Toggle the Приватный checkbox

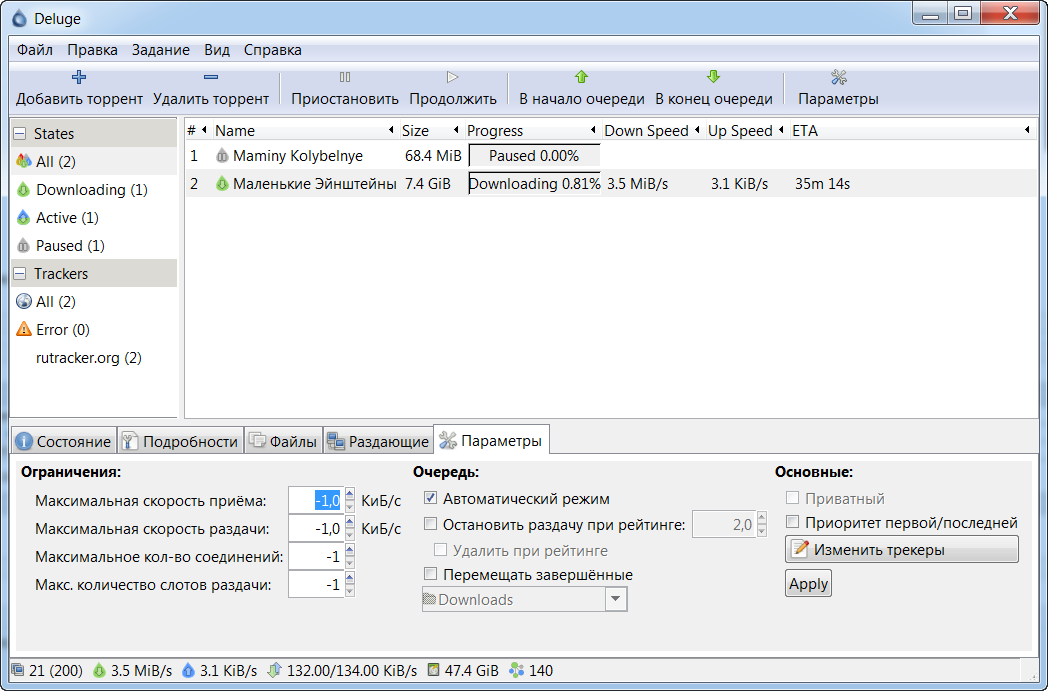coord(792,498)
